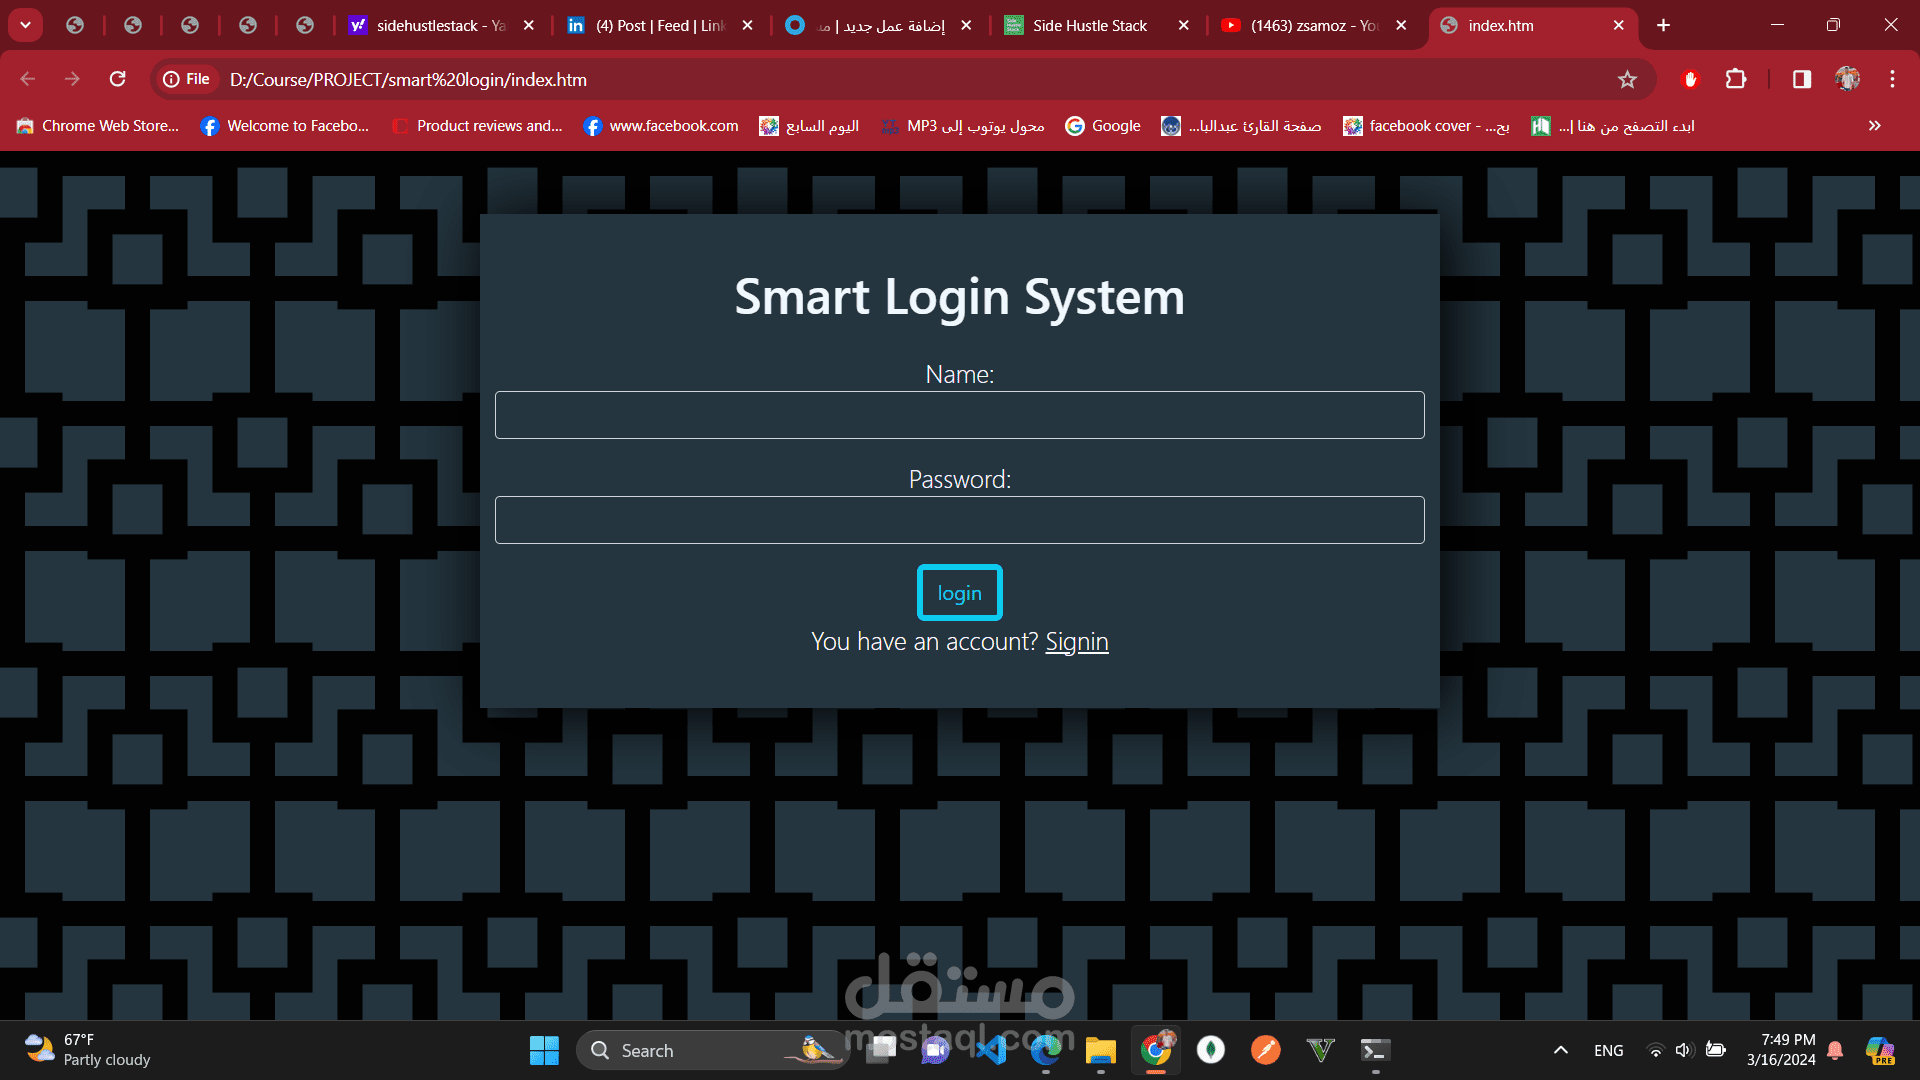
Task: Click the File site info chip
Action: (187, 79)
